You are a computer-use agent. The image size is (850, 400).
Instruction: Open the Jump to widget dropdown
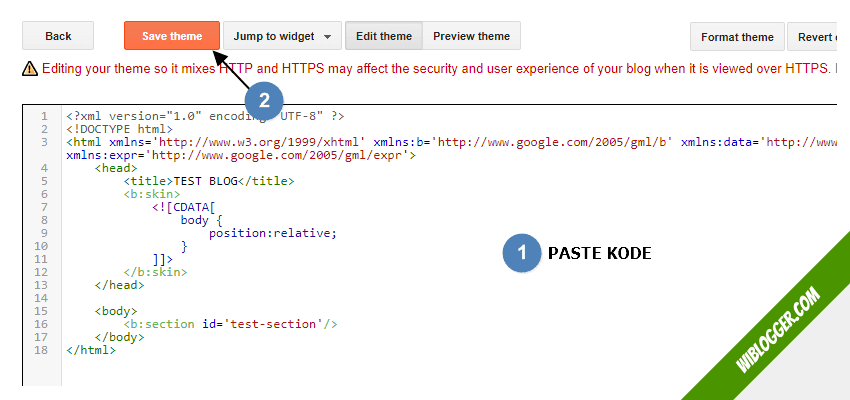273,36
